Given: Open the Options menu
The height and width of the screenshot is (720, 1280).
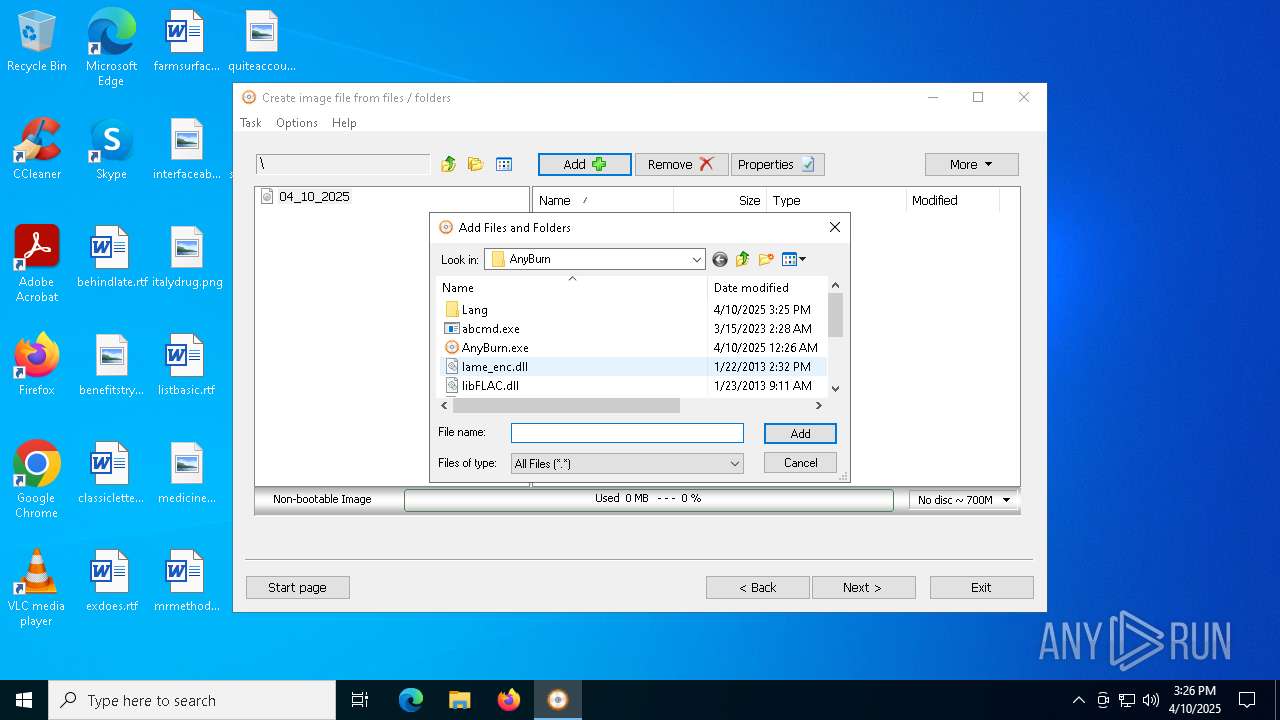Looking at the screenshot, I should coord(297,123).
